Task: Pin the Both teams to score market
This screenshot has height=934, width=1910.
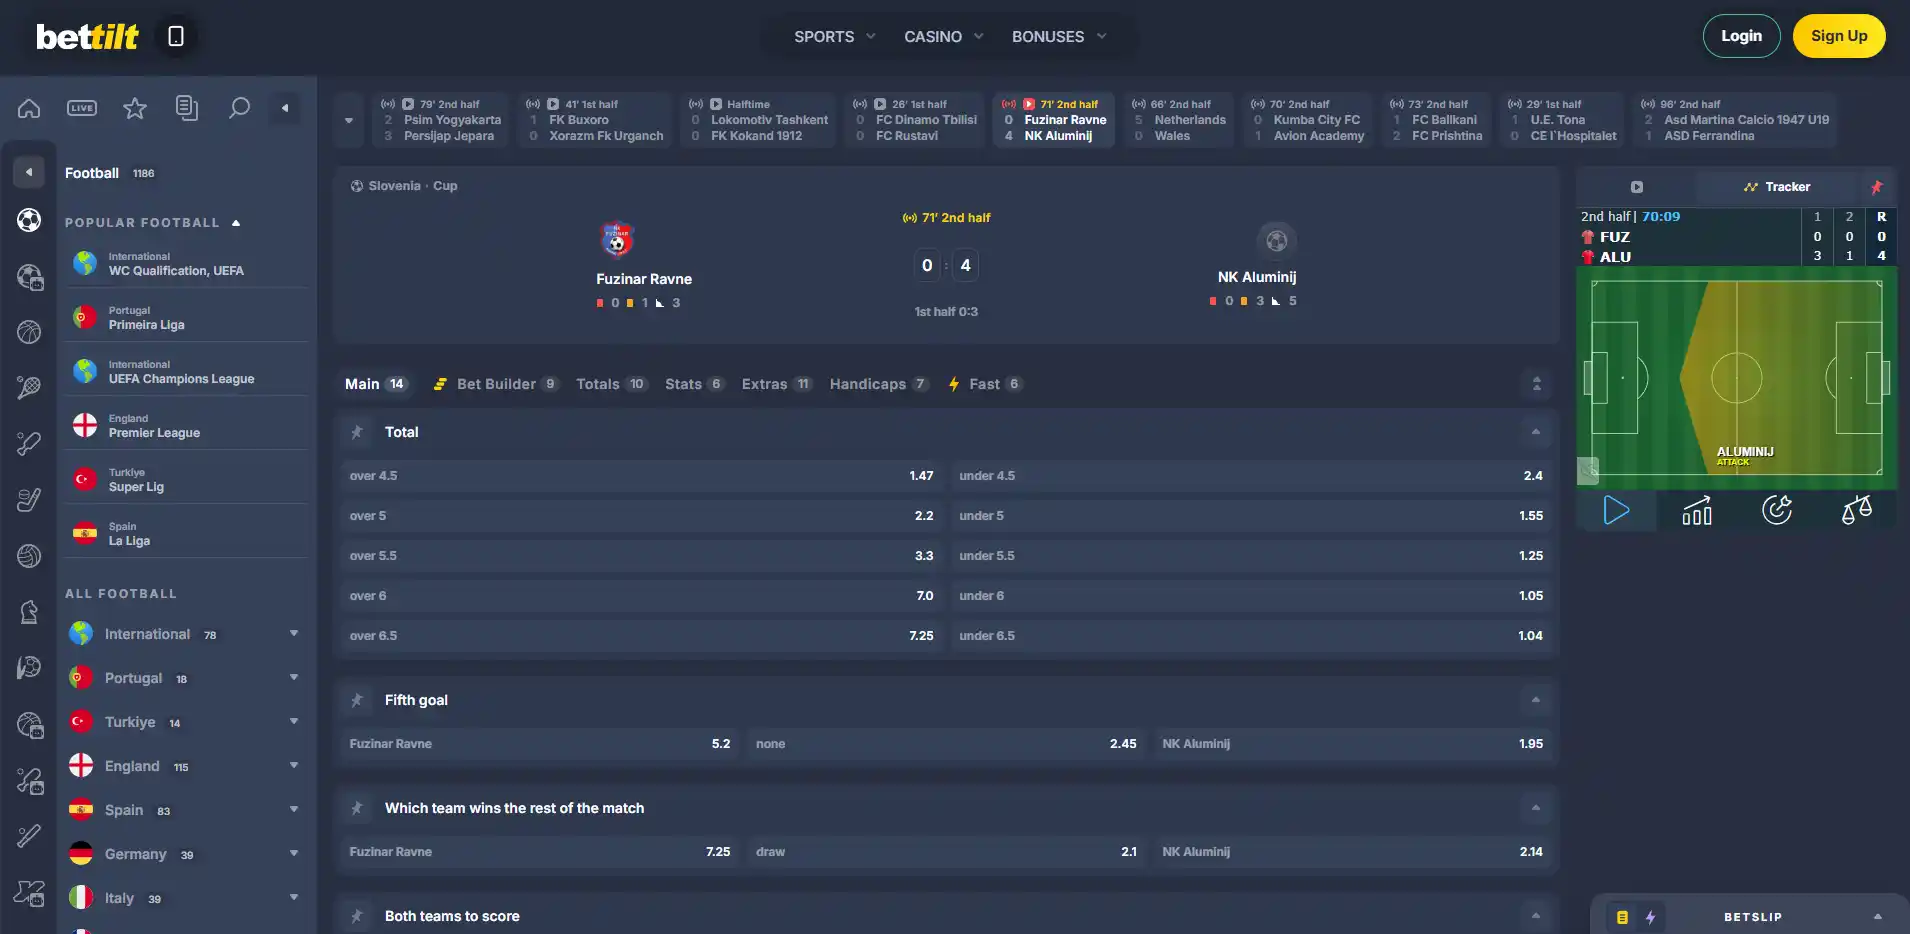Action: pyautogui.click(x=357, y=916)
